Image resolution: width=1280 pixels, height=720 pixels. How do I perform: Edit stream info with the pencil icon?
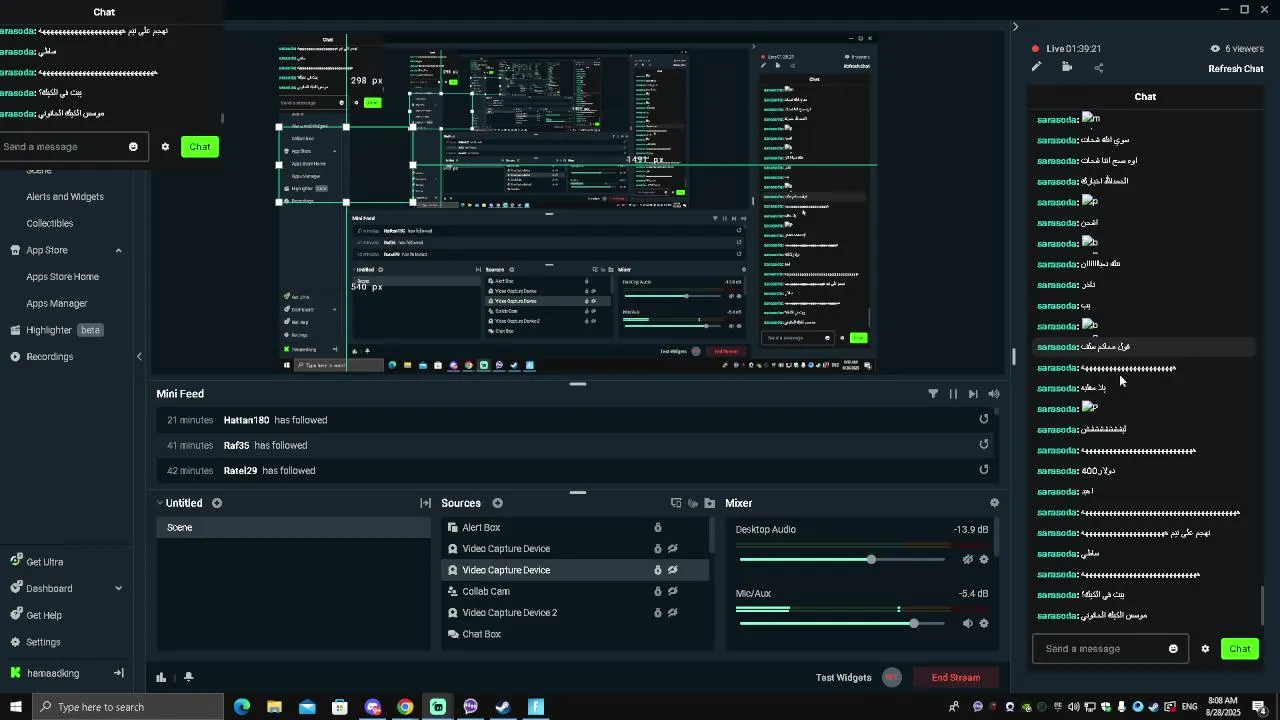pos(1036,67)
